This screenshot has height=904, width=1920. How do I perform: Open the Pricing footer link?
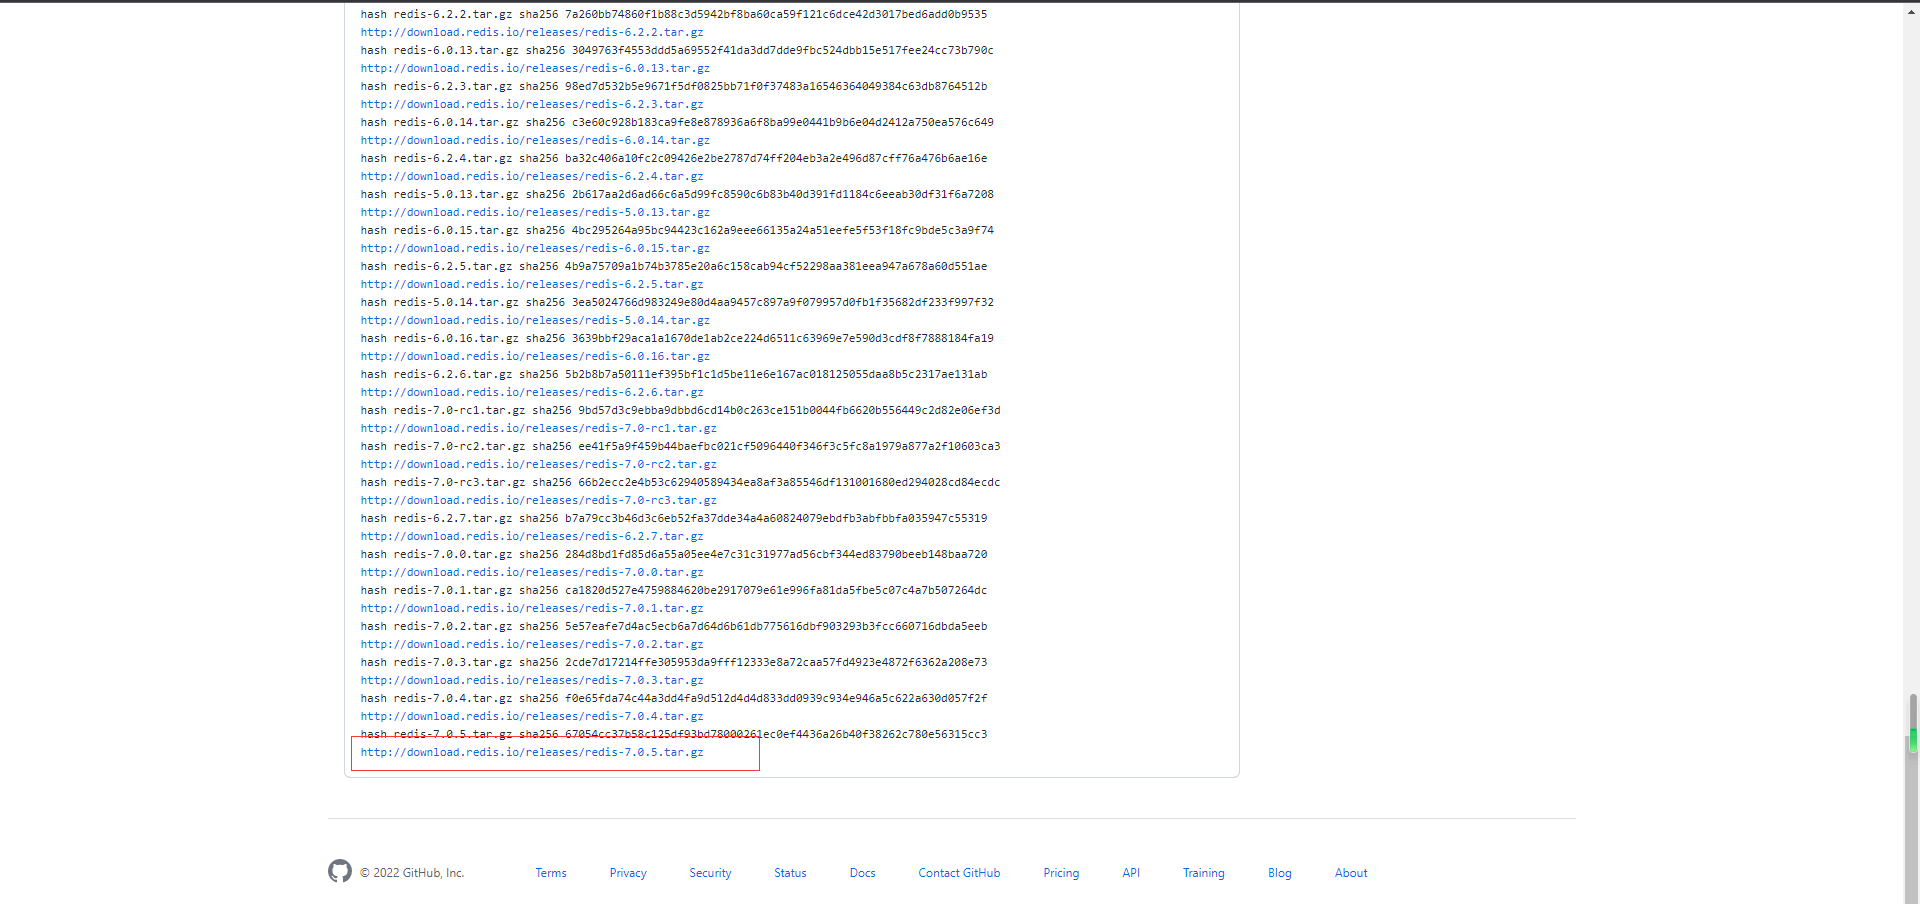[1061, 873]
